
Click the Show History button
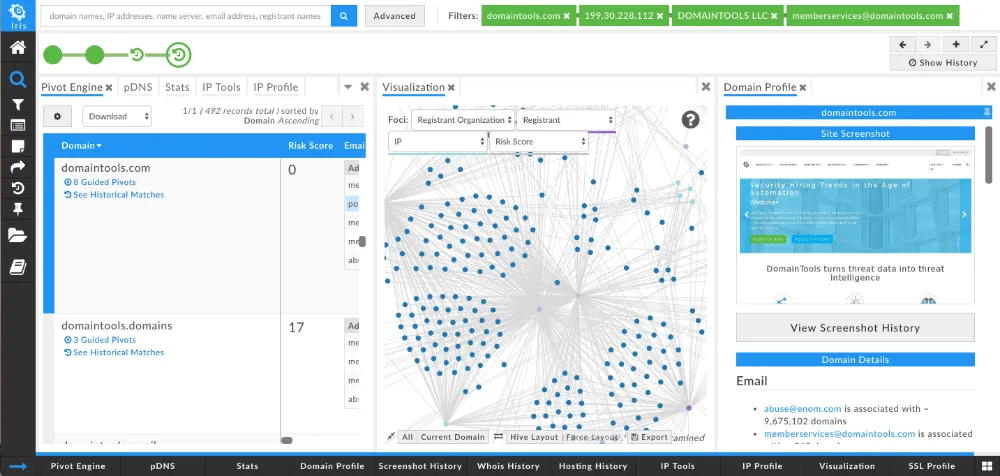943,63
